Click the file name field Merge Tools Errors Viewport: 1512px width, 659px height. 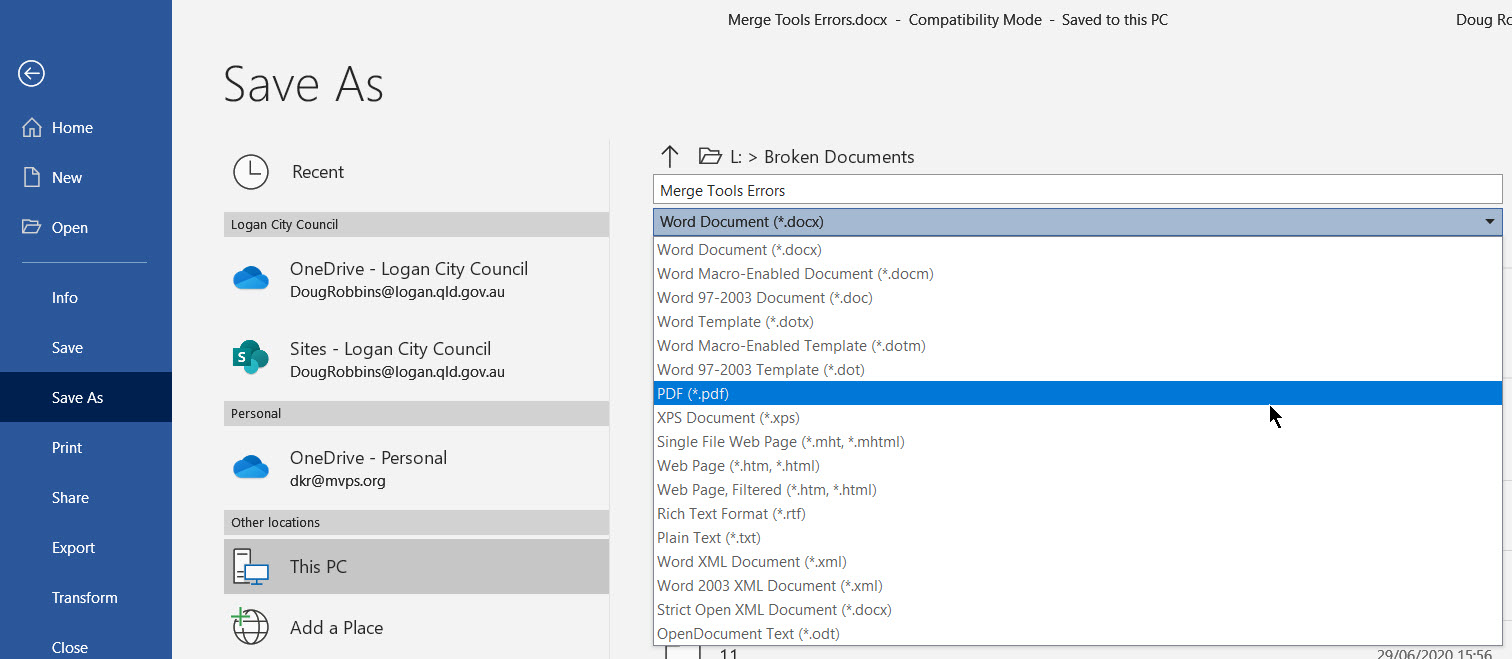(1077, 190)
